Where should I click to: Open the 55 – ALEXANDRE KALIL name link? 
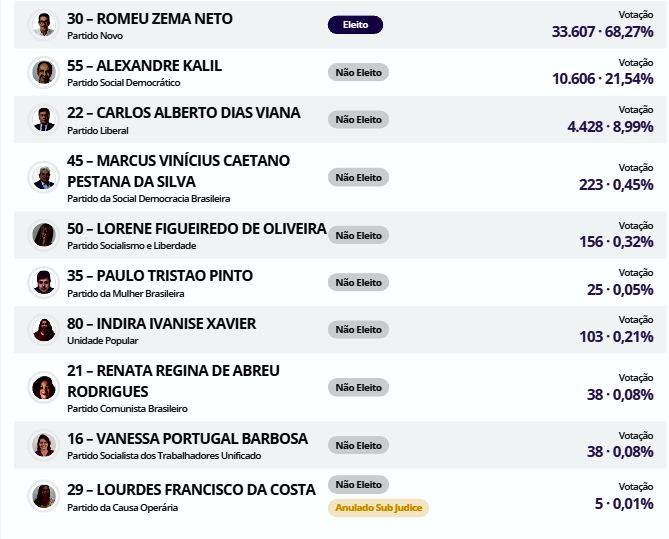click(x=144, y=66)
